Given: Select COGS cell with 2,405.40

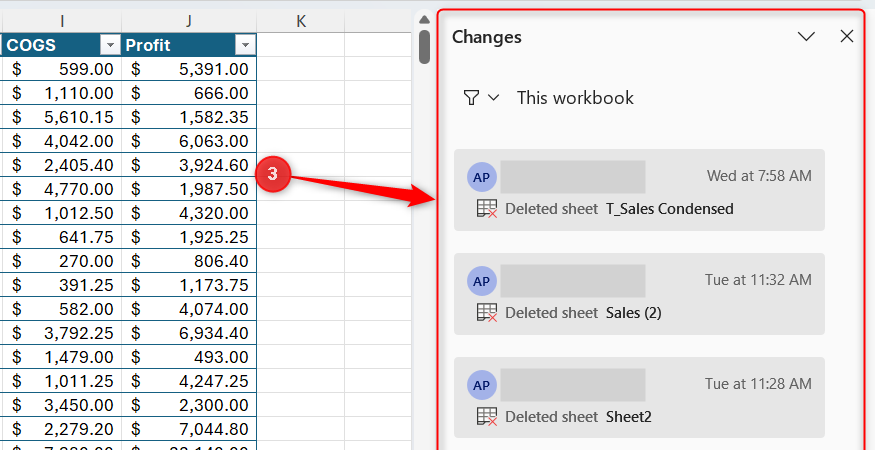Looking at the screenshot, I should click(61, 165).
